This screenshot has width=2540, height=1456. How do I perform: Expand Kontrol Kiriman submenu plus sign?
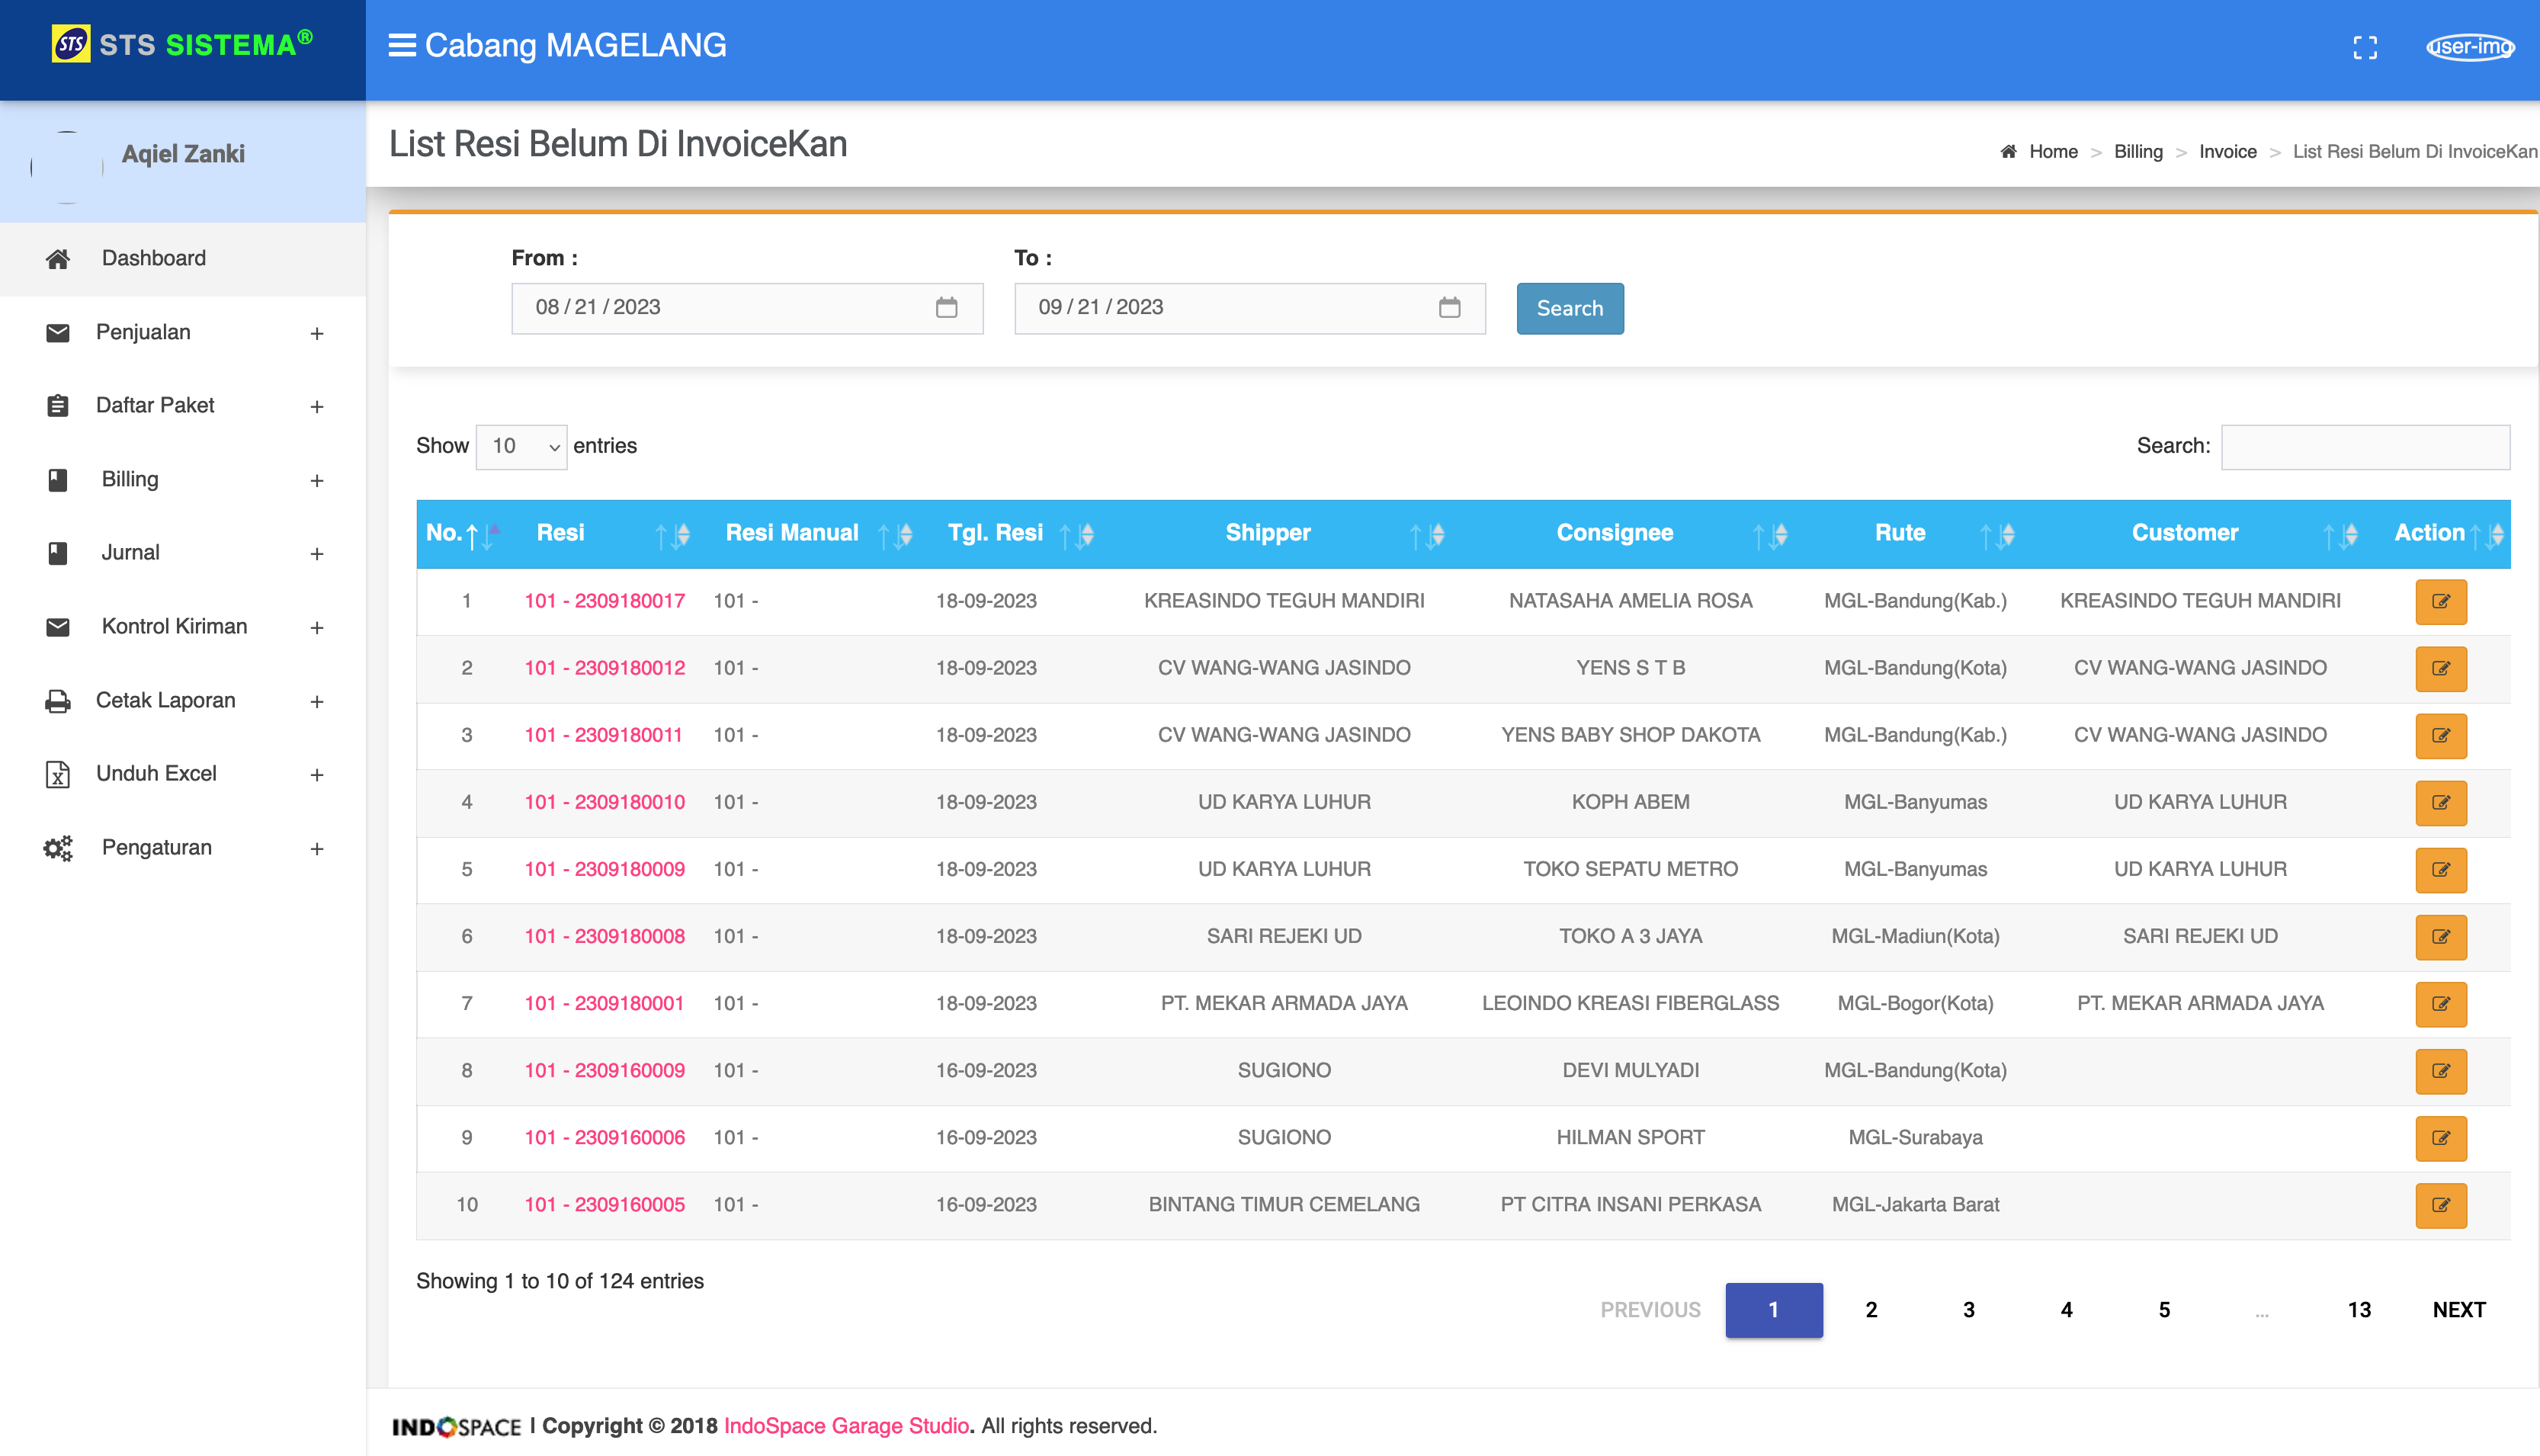(317, 628)
